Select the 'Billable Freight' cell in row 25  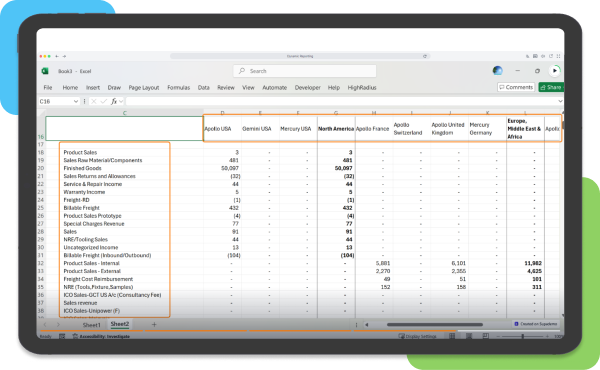pyautogui.click(x=82, y=208)
